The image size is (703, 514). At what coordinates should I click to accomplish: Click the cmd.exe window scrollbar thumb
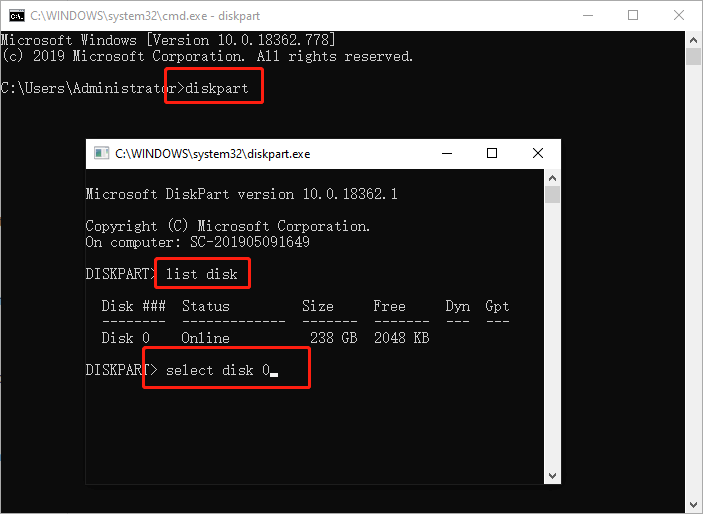[693, 56]
